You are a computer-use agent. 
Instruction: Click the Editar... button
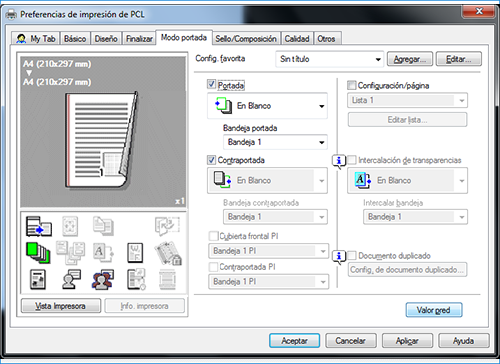point(459,59)
